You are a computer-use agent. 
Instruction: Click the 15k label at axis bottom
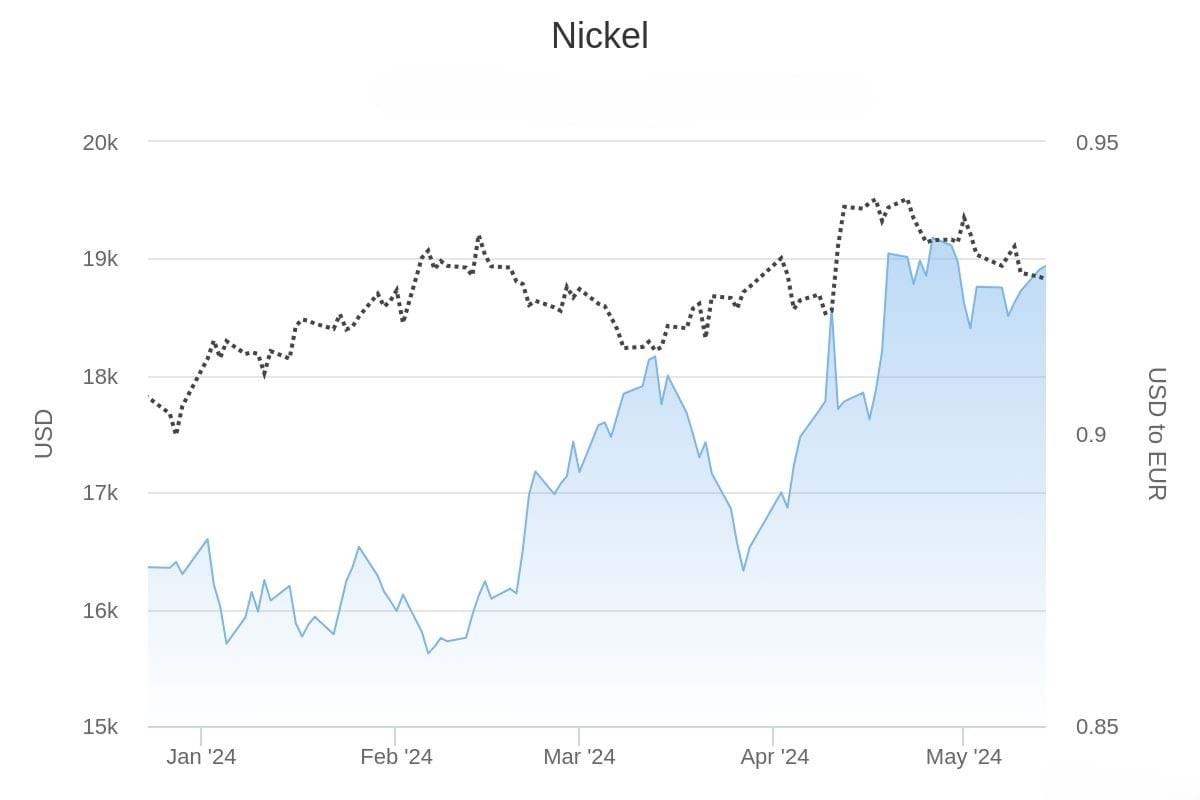pyautogui.click(x=100, y=726)
